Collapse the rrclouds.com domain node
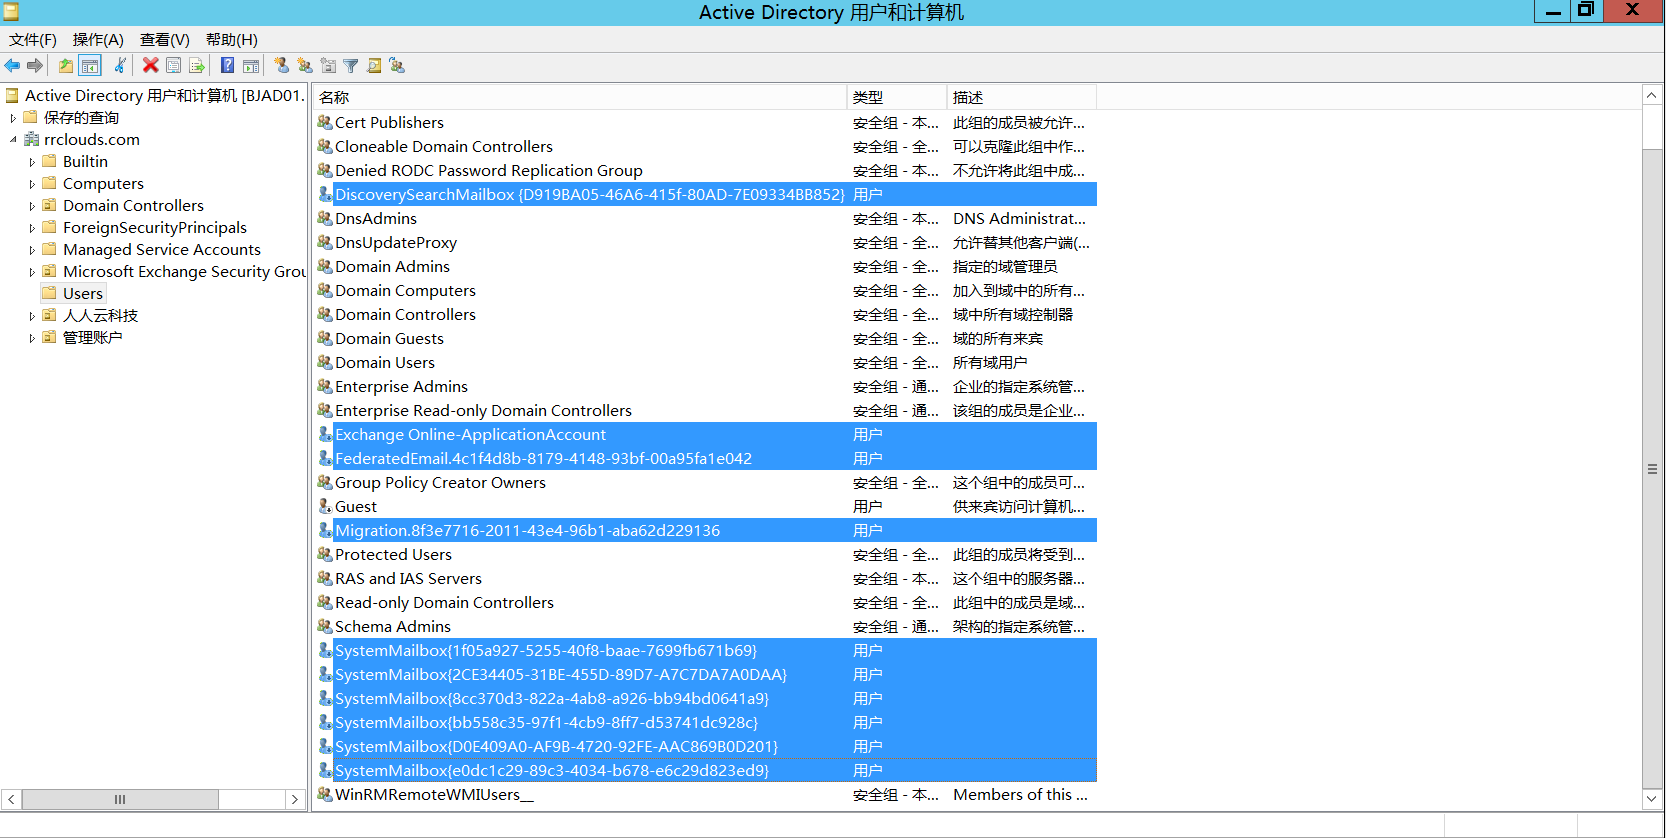The height and width of the screenshot is (838, 1667). 13,140
